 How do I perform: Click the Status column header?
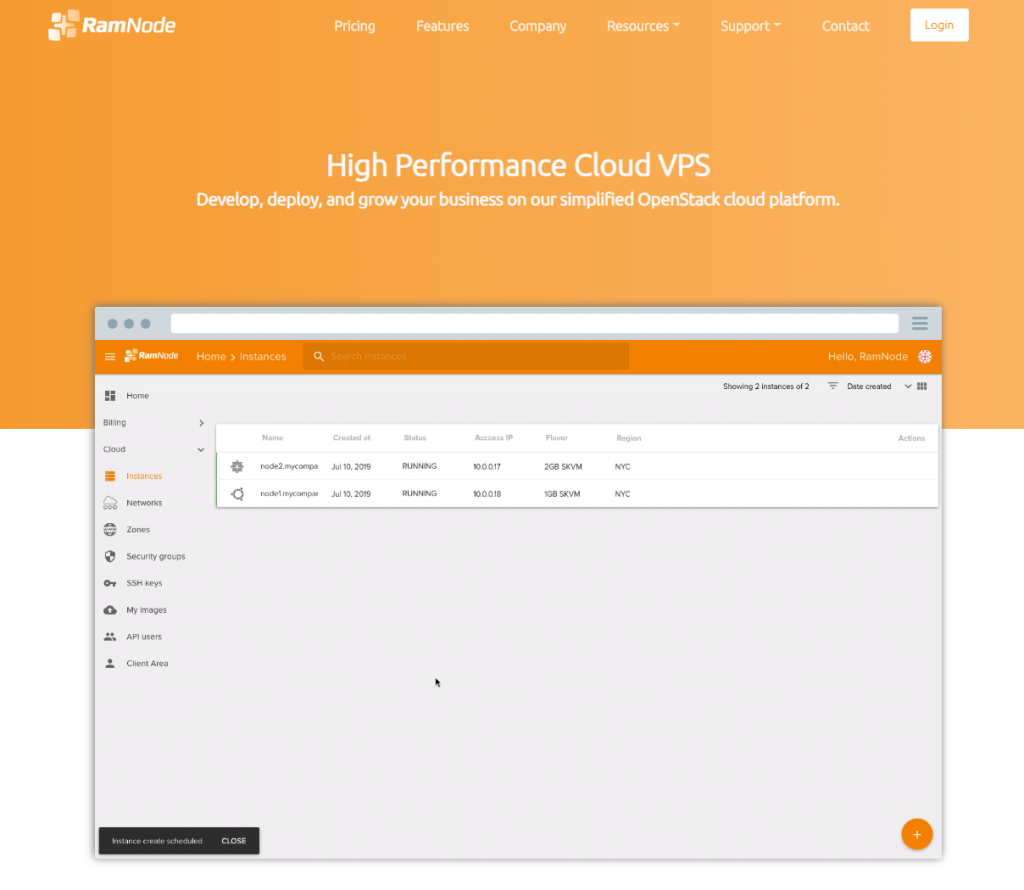pyautogui.click(x=415, y=438)
